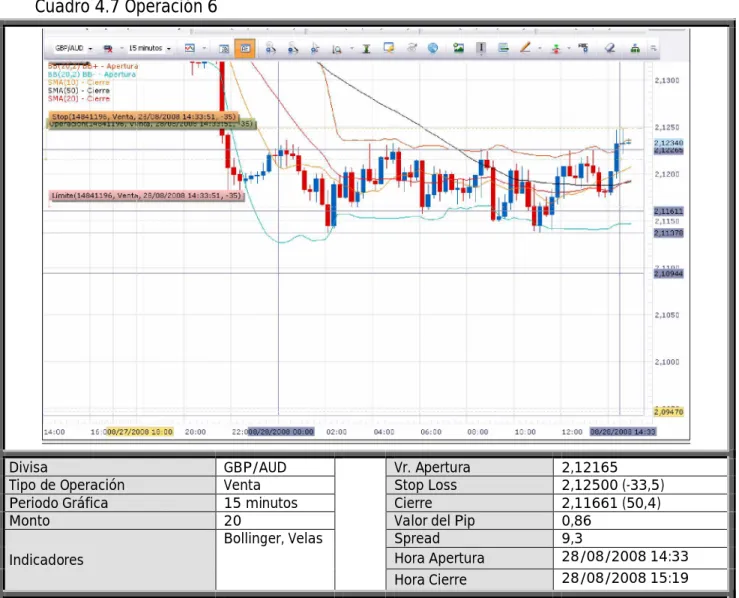Click the 2,12340 current price marker
Screen dimensions: 739x598
click(668, 143)
